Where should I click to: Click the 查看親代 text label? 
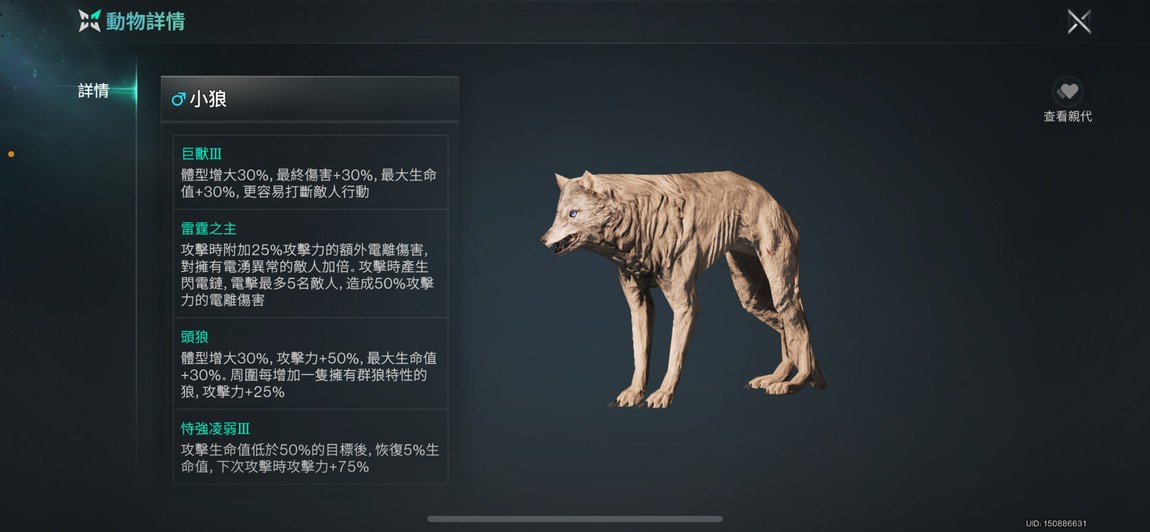click(1068, 117)
